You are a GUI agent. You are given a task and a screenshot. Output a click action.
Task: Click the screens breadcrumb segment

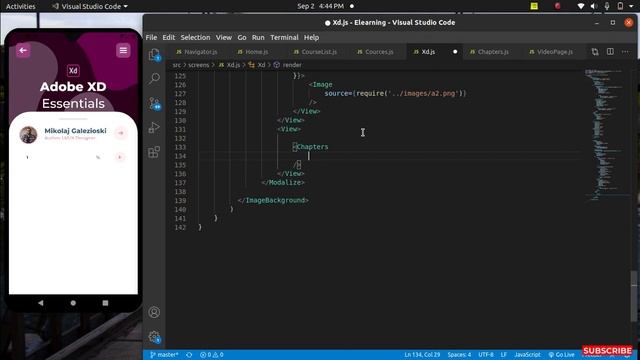(198, 65)
